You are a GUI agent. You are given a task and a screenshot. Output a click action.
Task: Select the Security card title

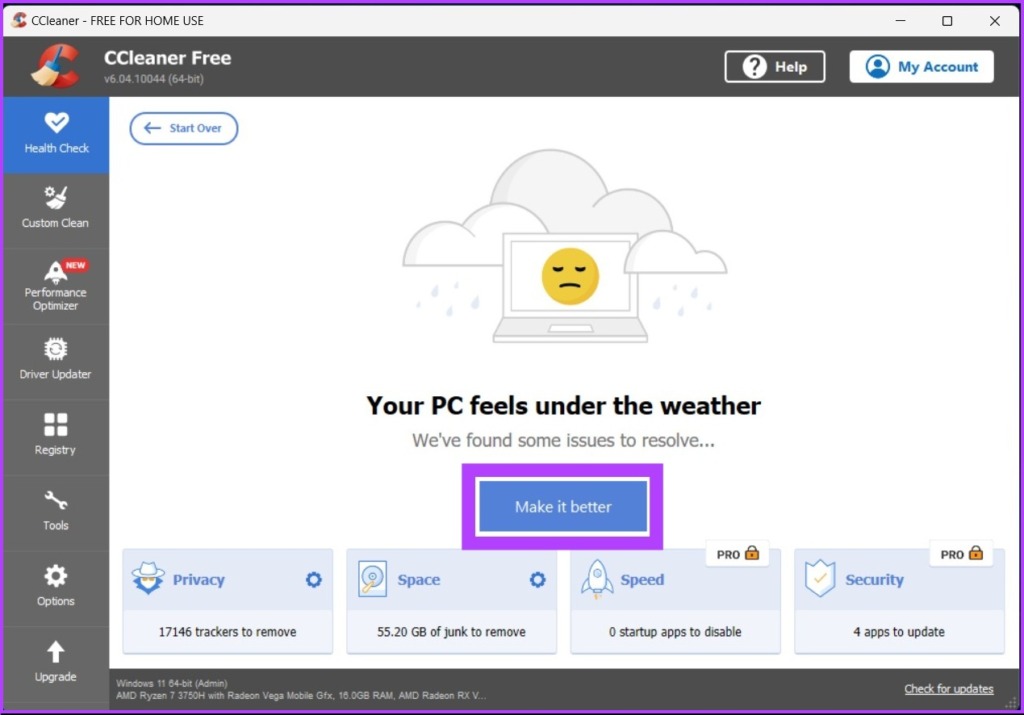874,580
